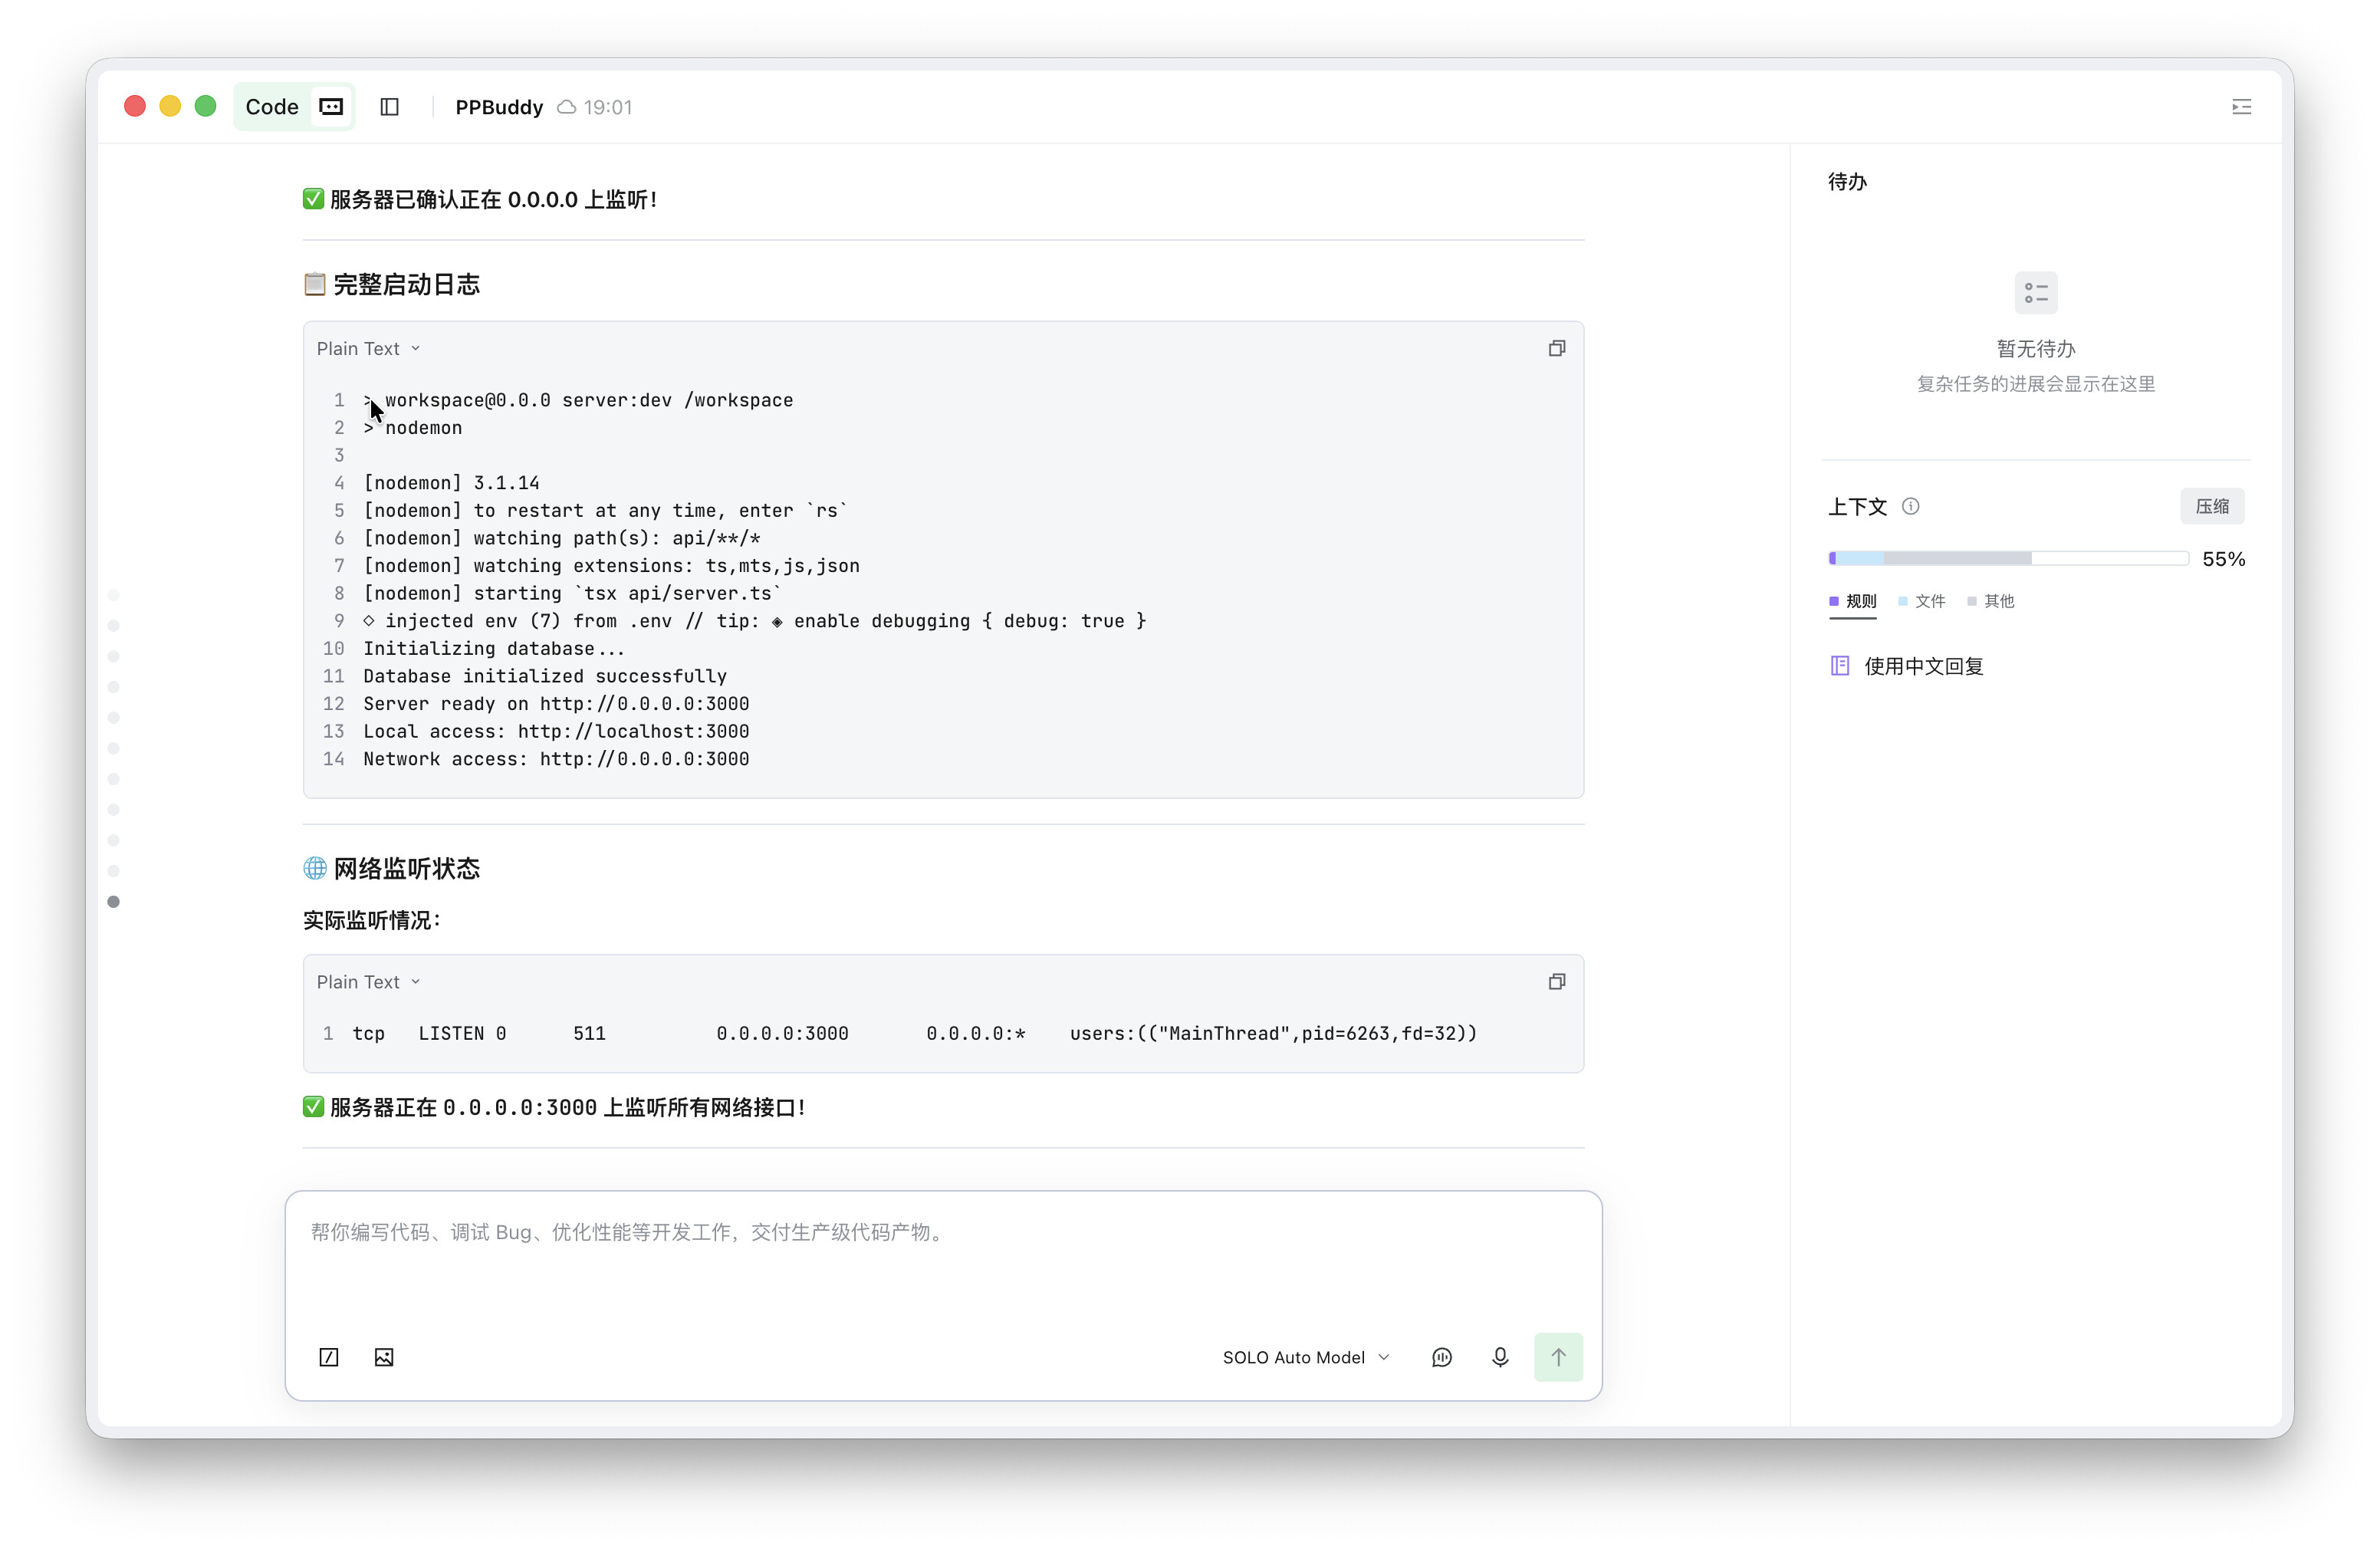
Task: Click the chat bubble icon near the mic
Action: [1441, 1357]
